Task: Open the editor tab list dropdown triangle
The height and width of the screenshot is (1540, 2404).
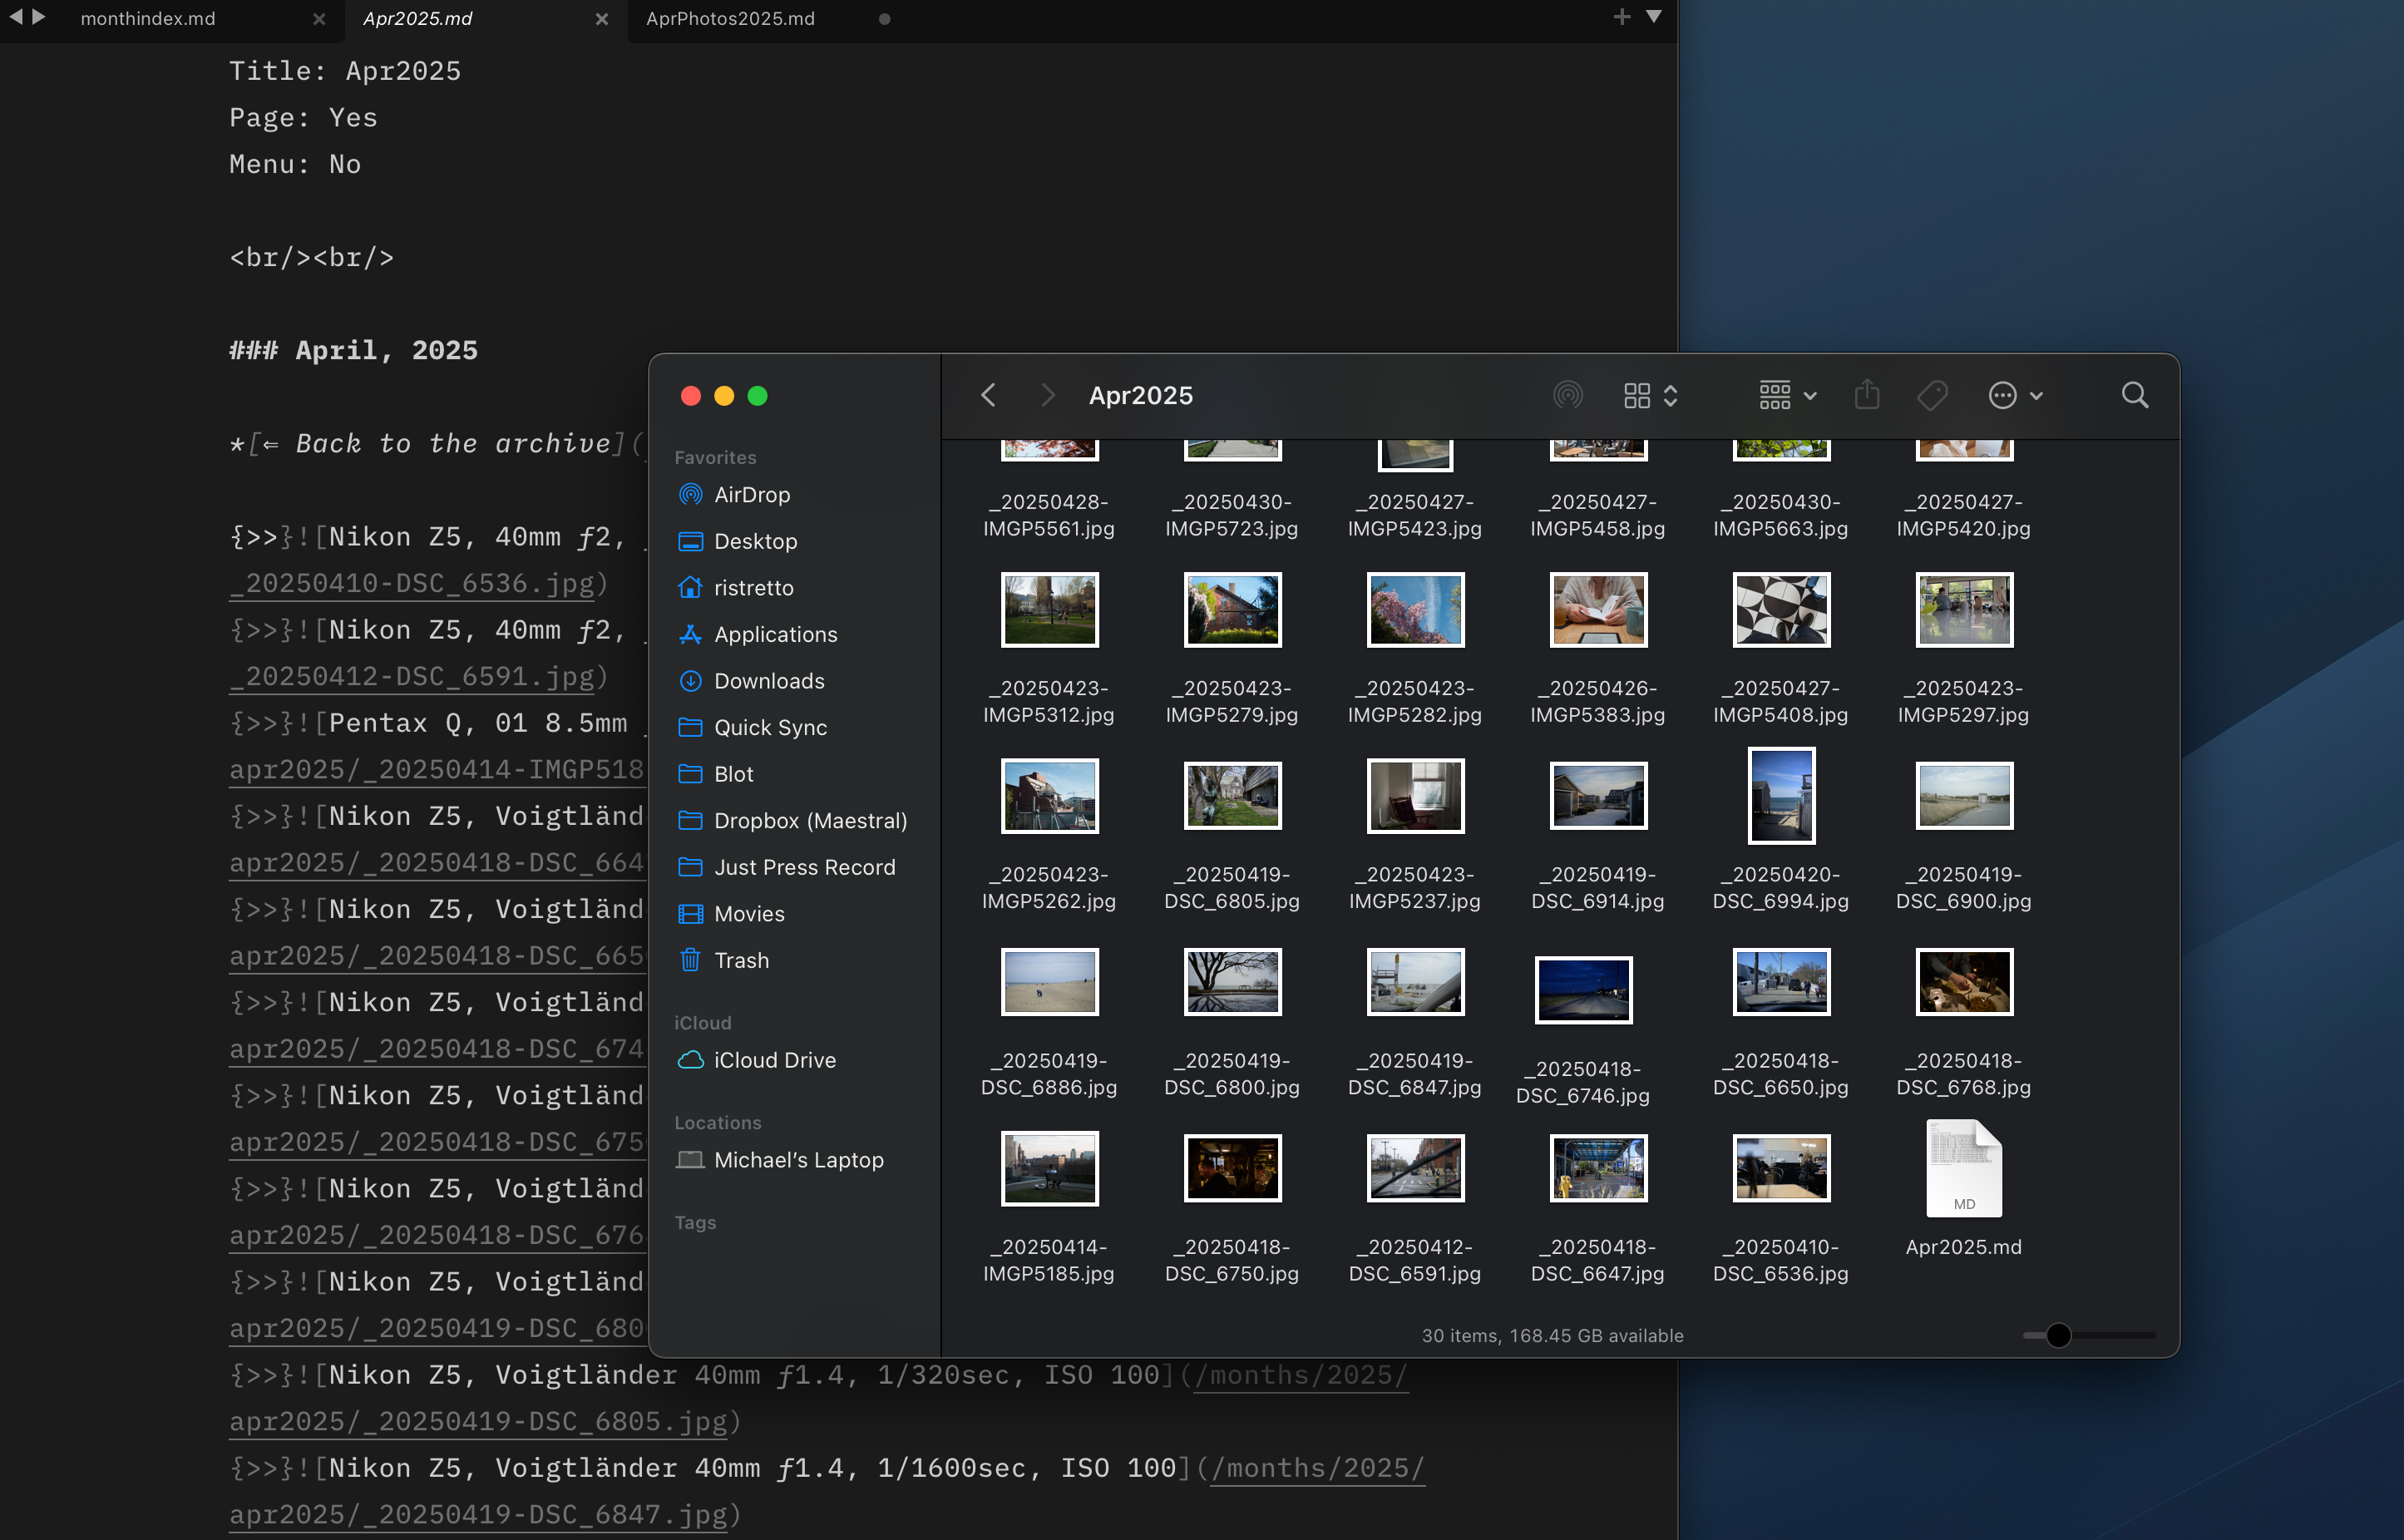Action: pos(1653,17)
